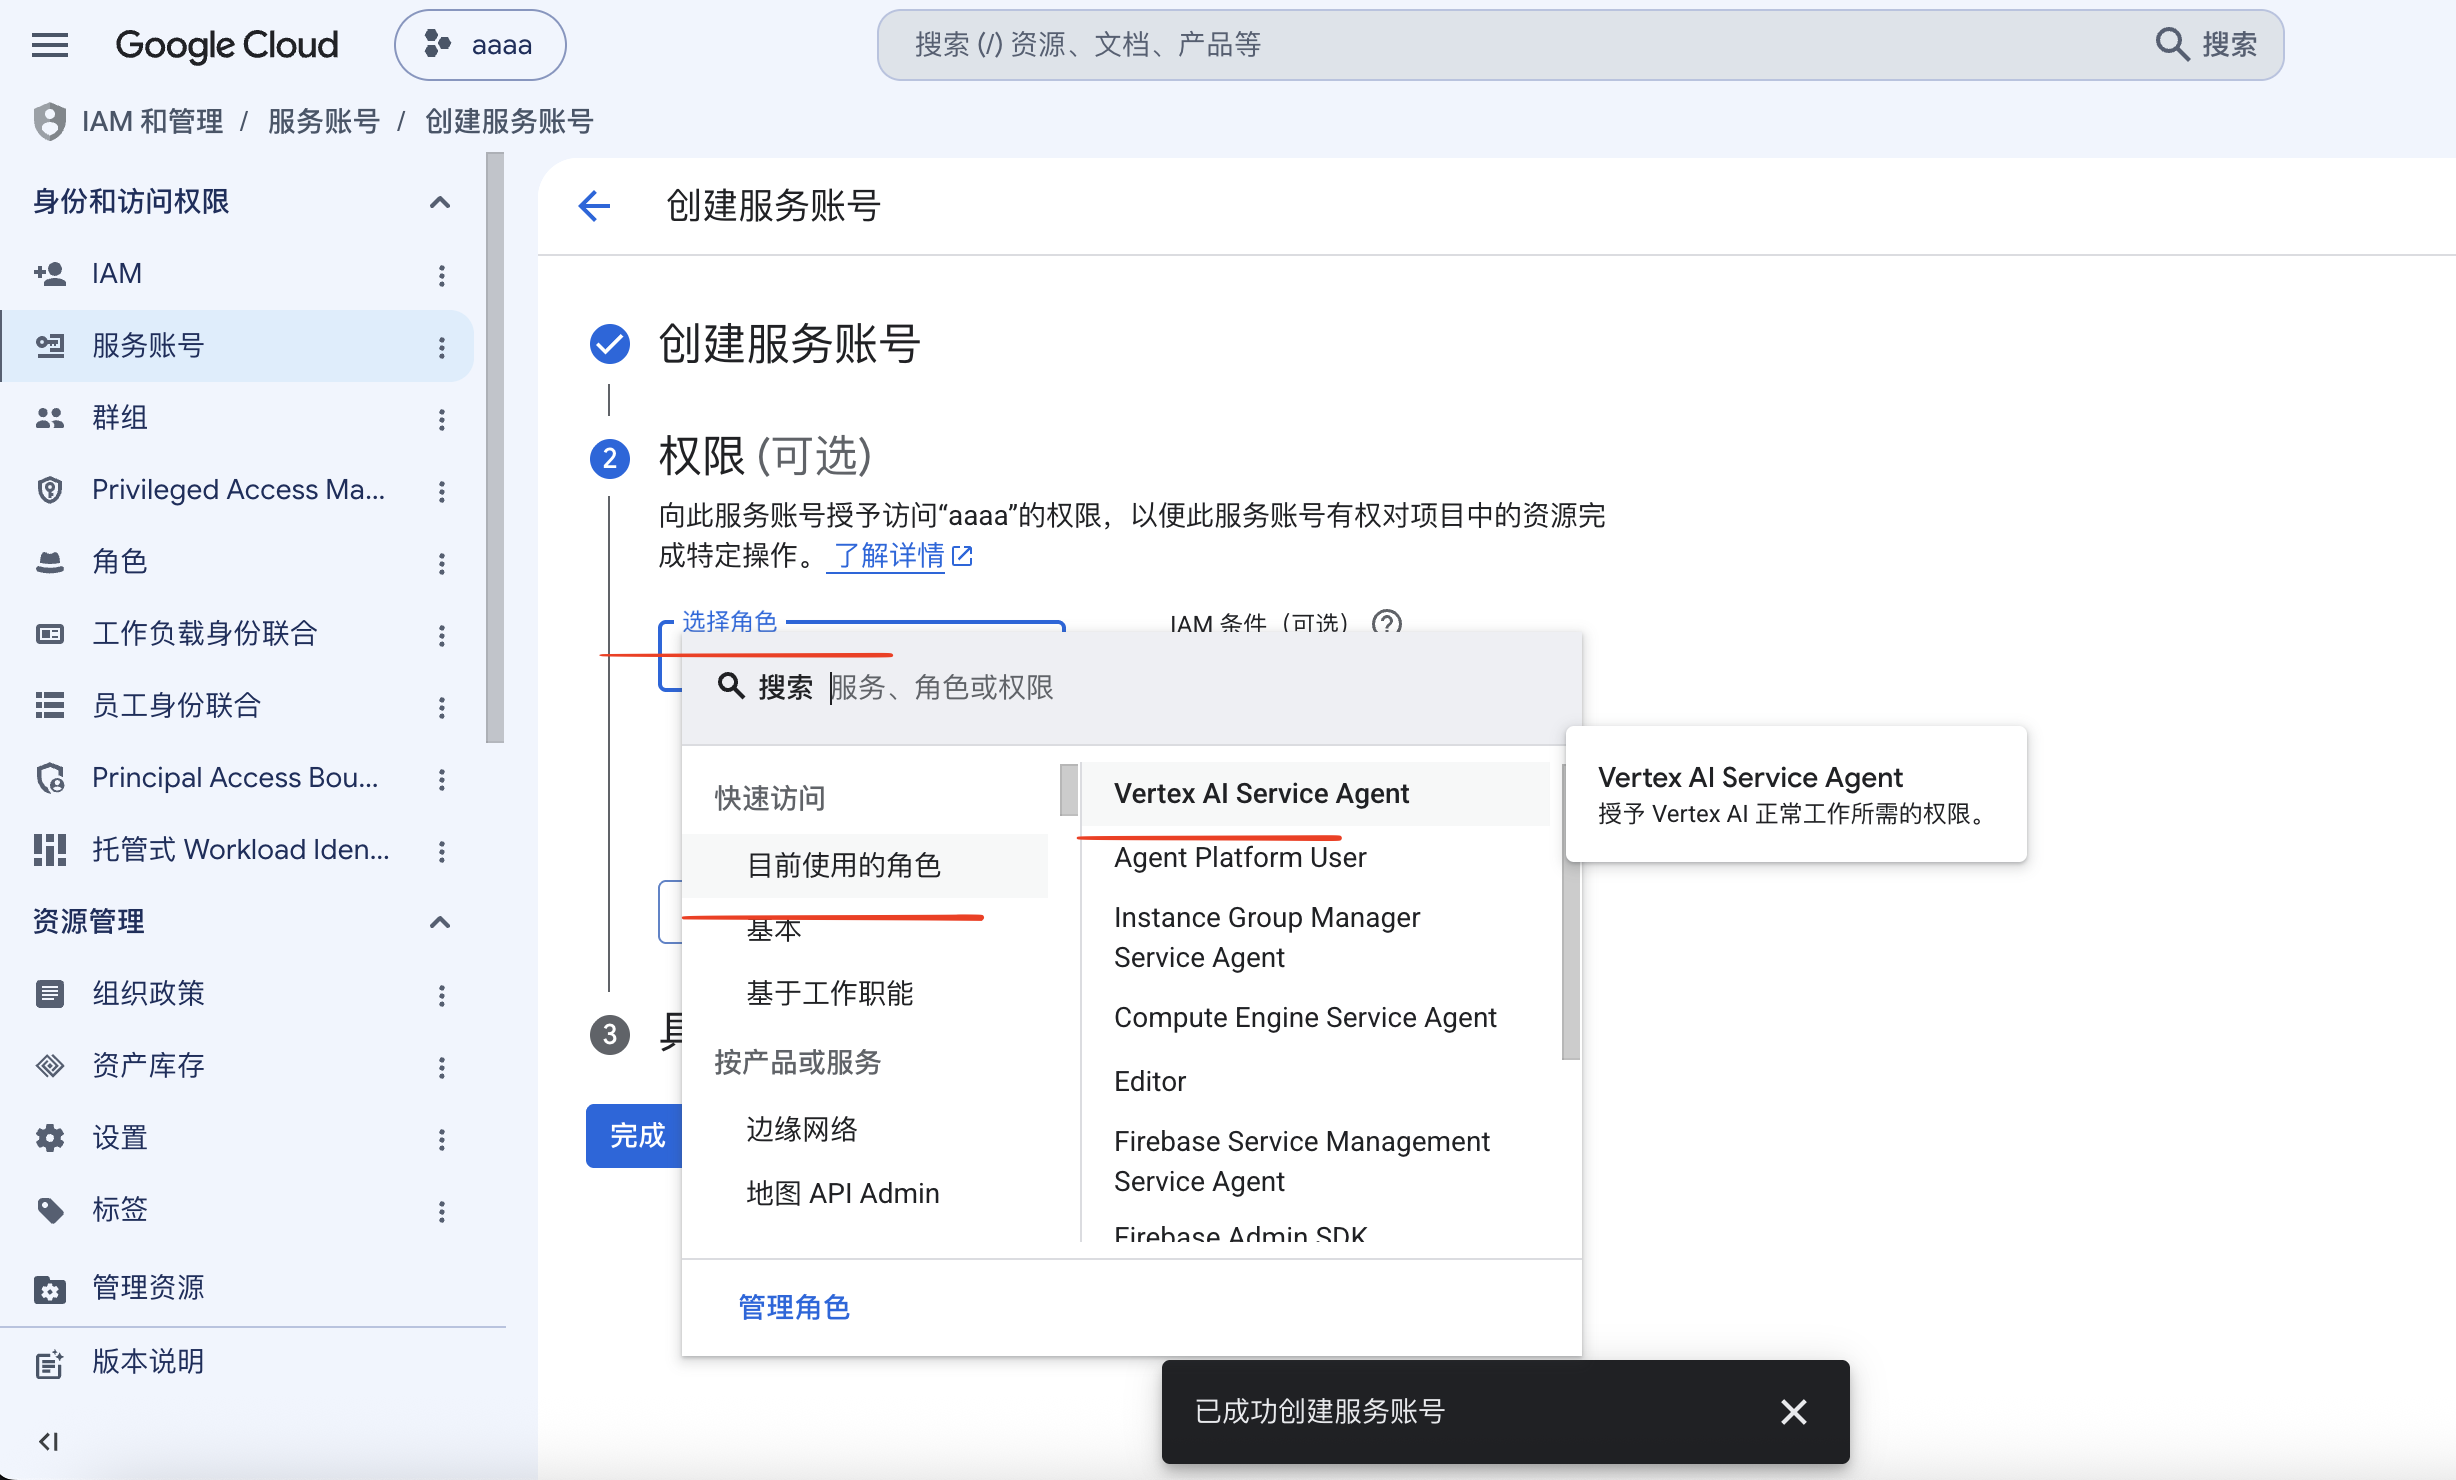Choose Compute Engine Service Agent role
2456x1480 pixels.
point(1315,1018)
